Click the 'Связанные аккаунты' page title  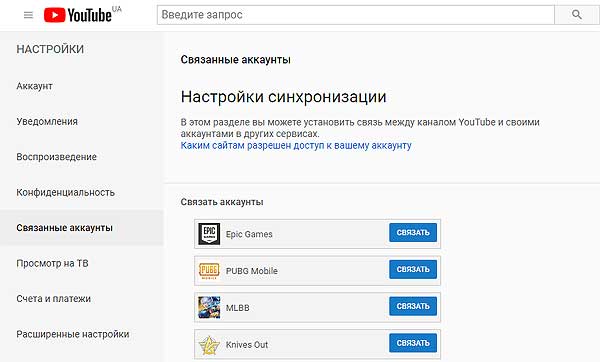[236, 60]
